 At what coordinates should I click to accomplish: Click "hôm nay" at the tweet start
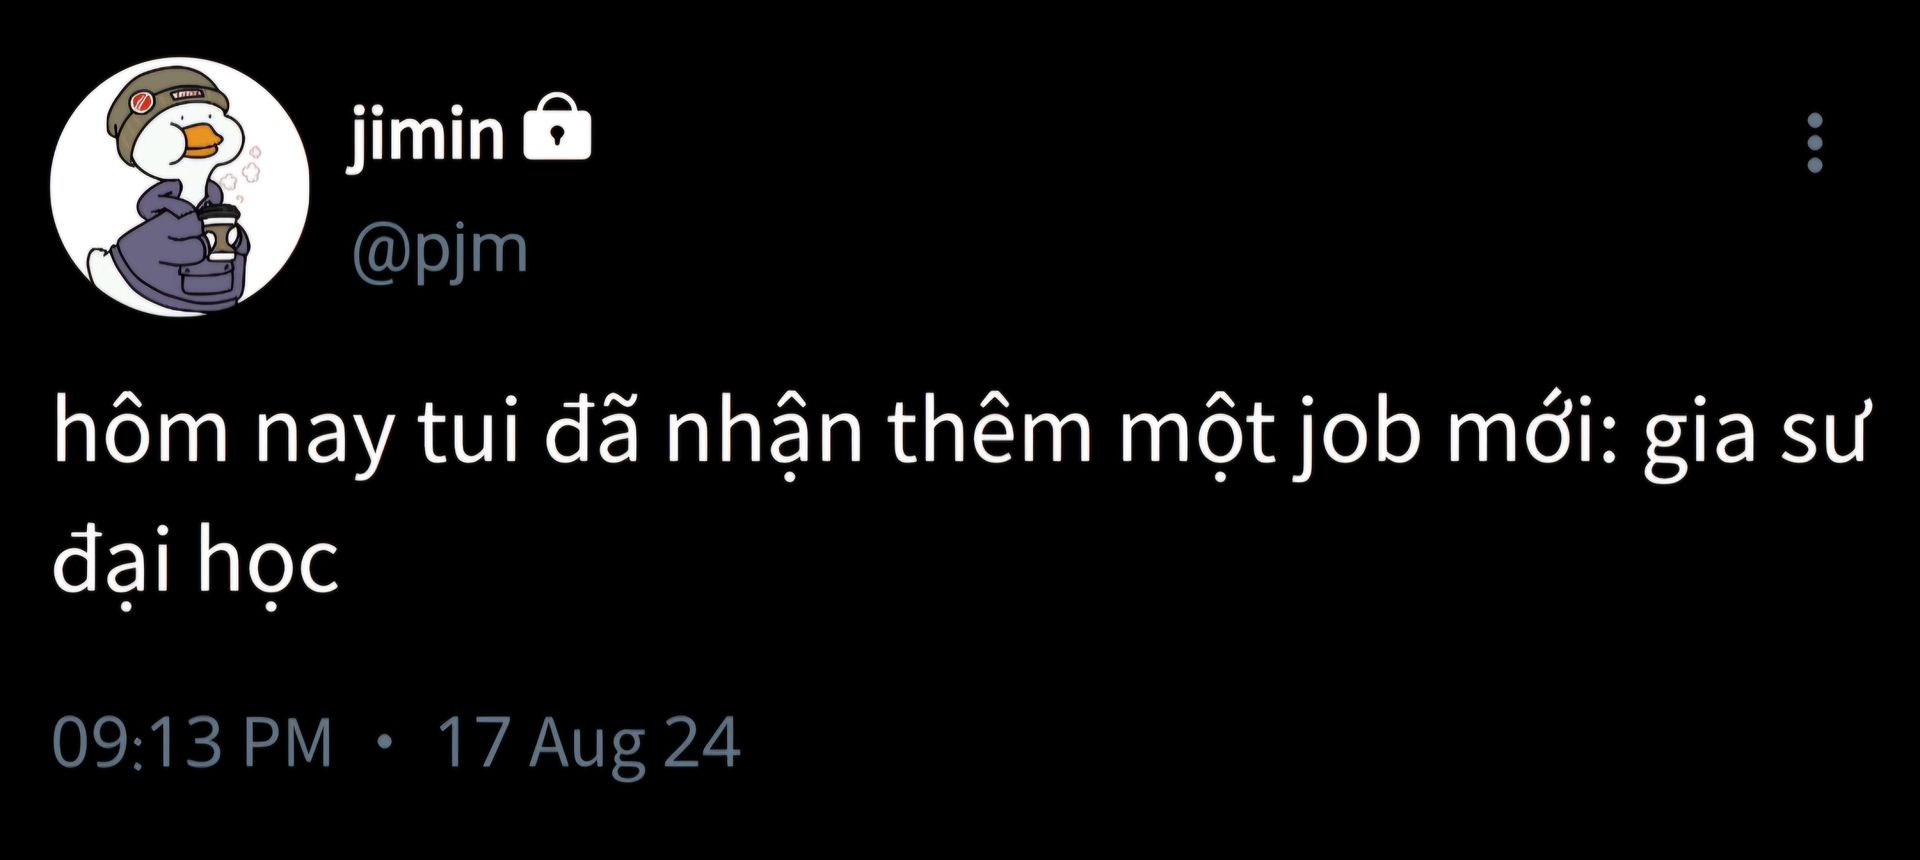point(222,433)
